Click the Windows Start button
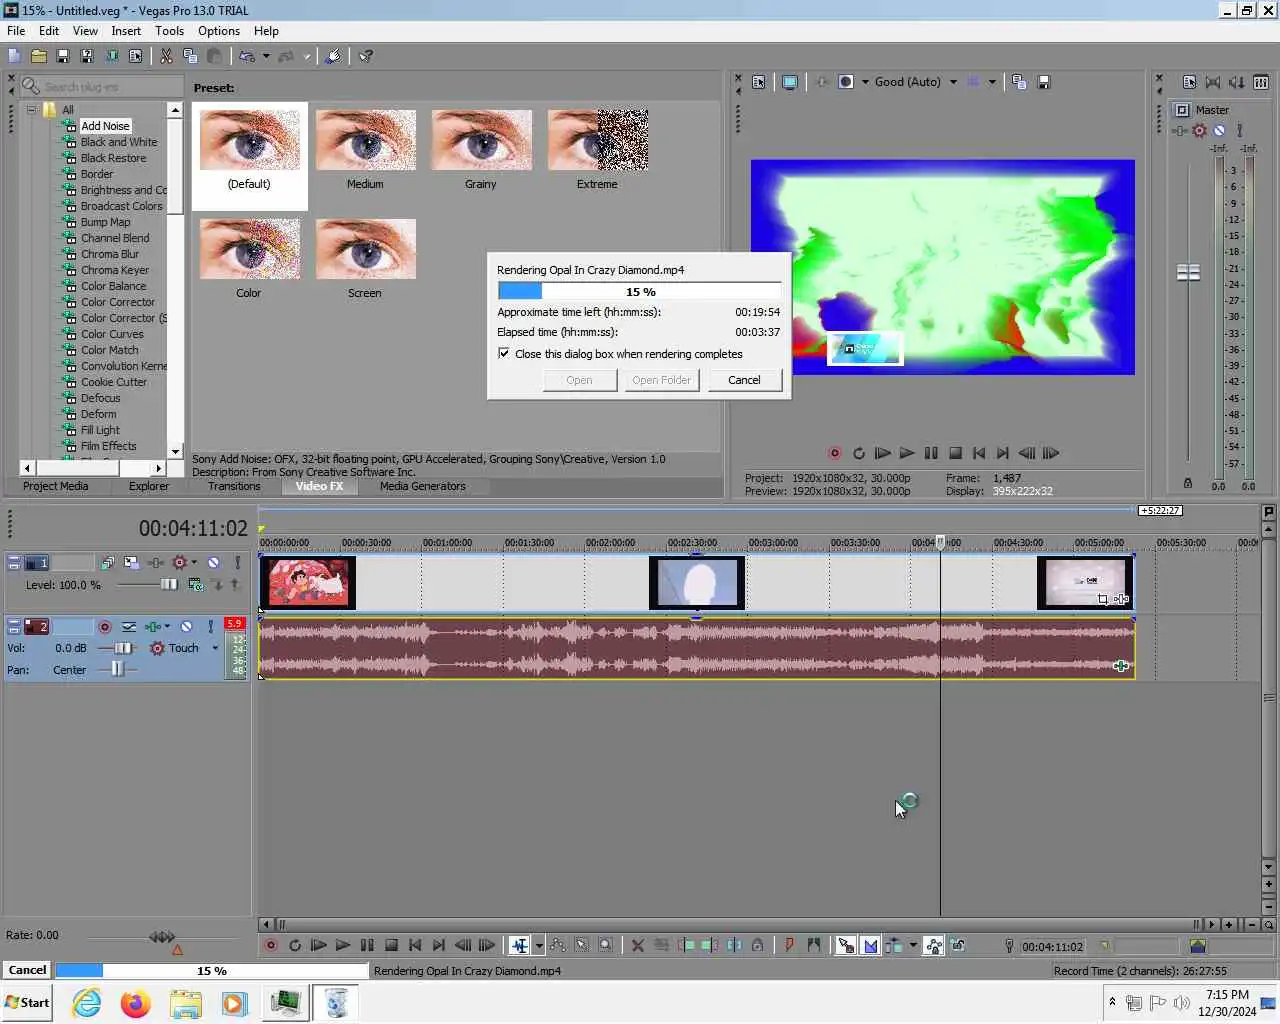 coord(27,1003)
